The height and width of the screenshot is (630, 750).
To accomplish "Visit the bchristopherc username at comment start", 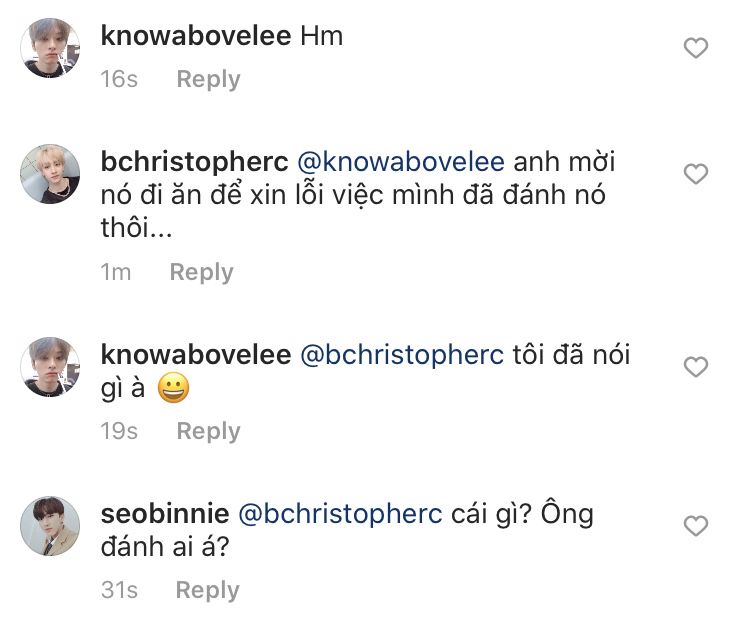I will pyautogui.click(x=194, y=162).
